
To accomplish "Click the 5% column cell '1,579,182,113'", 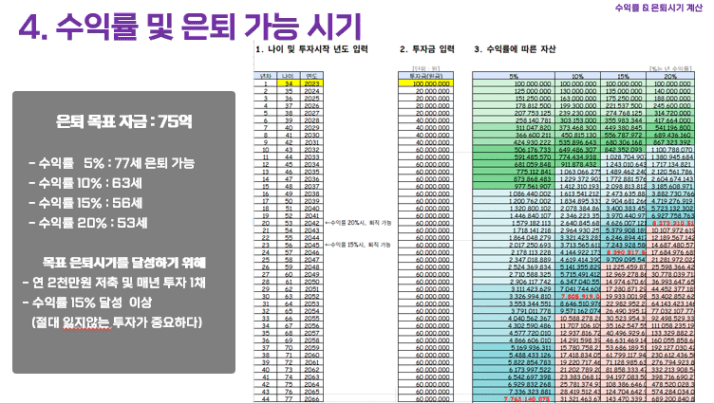I will (x=514, y=223).
